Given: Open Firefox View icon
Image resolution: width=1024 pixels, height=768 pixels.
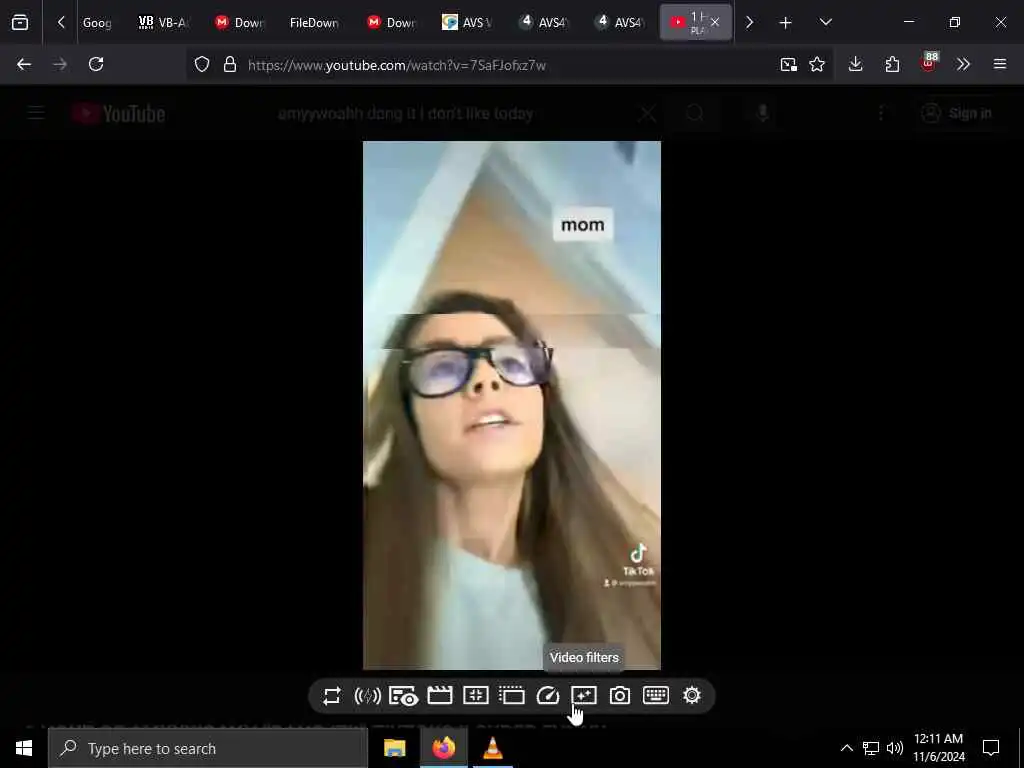Looking at the screenshot, I should [20, 22].
